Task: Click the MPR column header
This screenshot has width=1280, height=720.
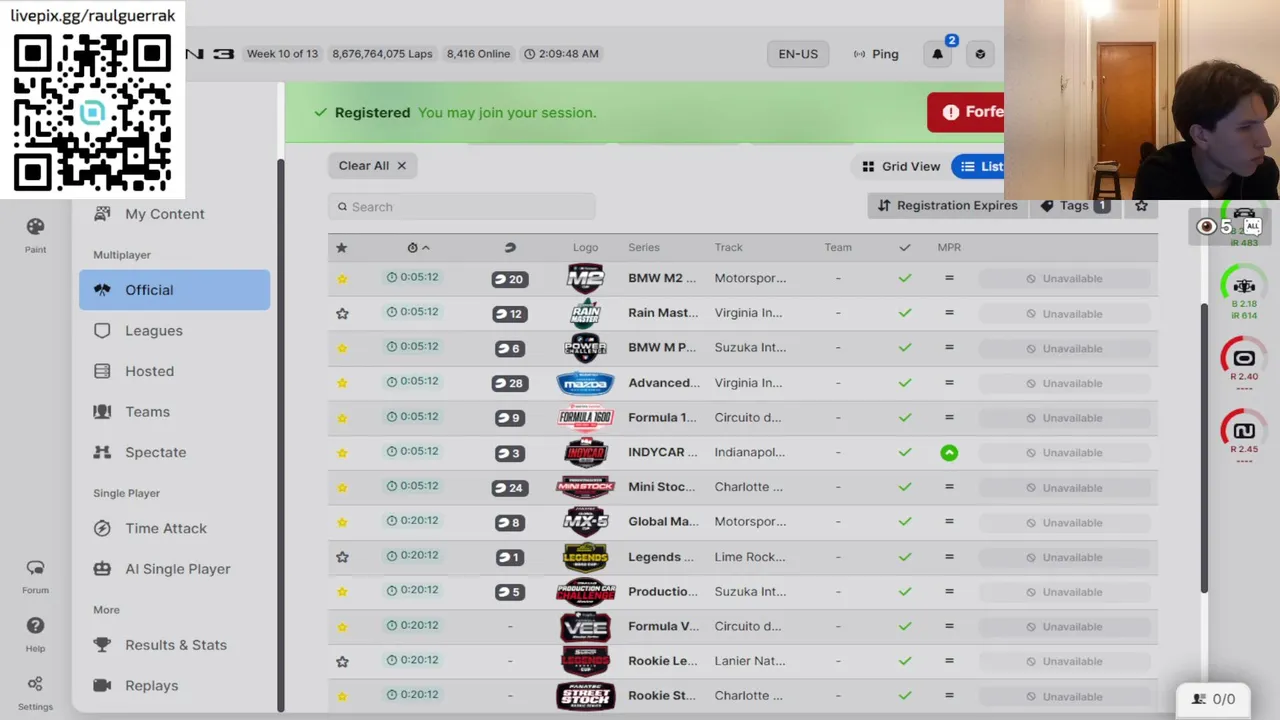Action: 949,247
